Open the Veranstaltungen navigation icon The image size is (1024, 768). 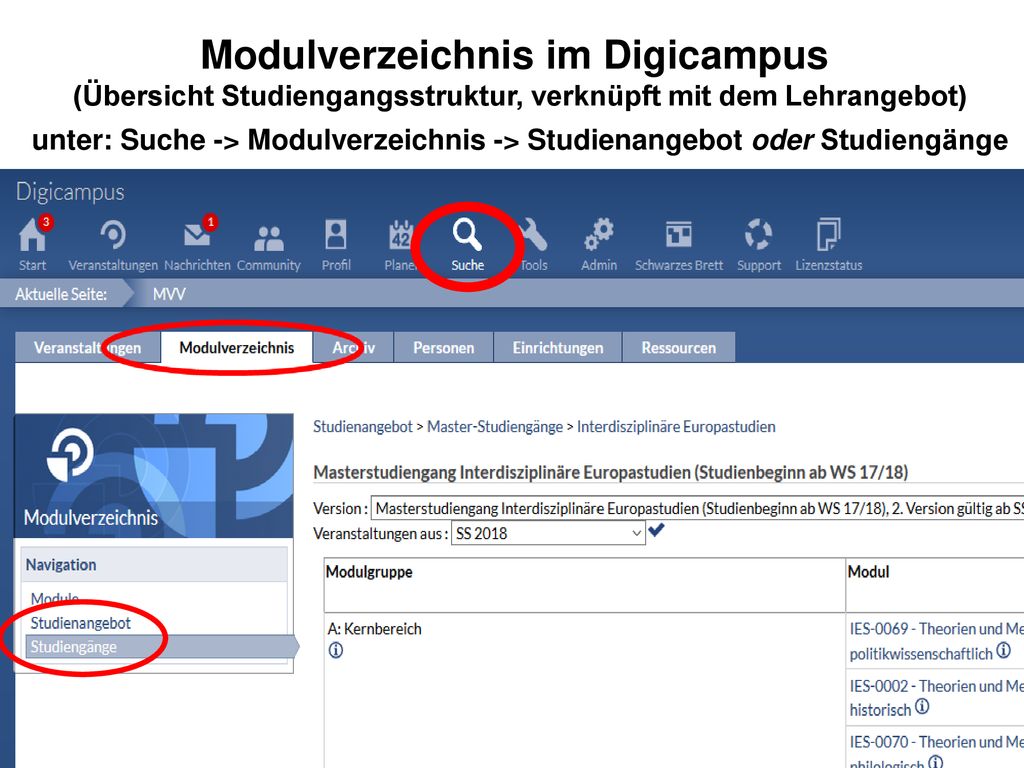coord(113,235)
